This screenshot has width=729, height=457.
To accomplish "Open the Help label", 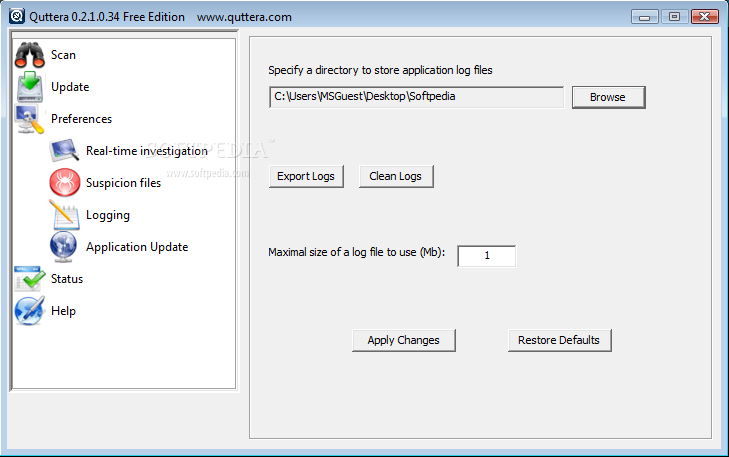I will pyautogui.click(x=63, y=311).
